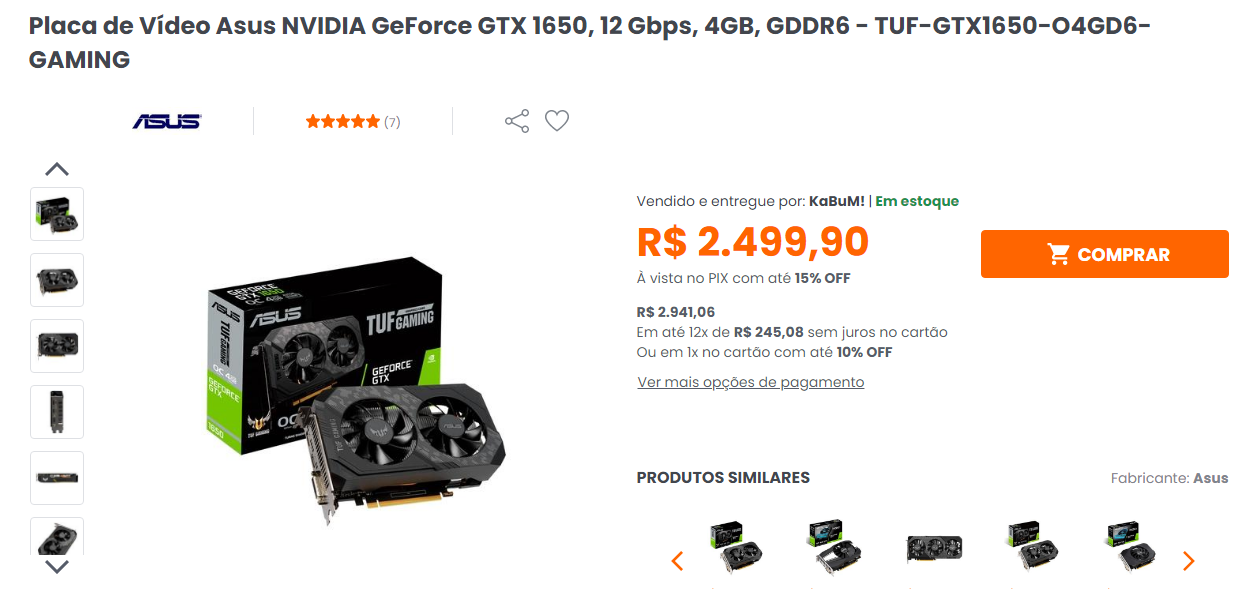1251x589 pixels.
Task: Open Ver mais opções de pagamento link
Action: pos(751,382)
